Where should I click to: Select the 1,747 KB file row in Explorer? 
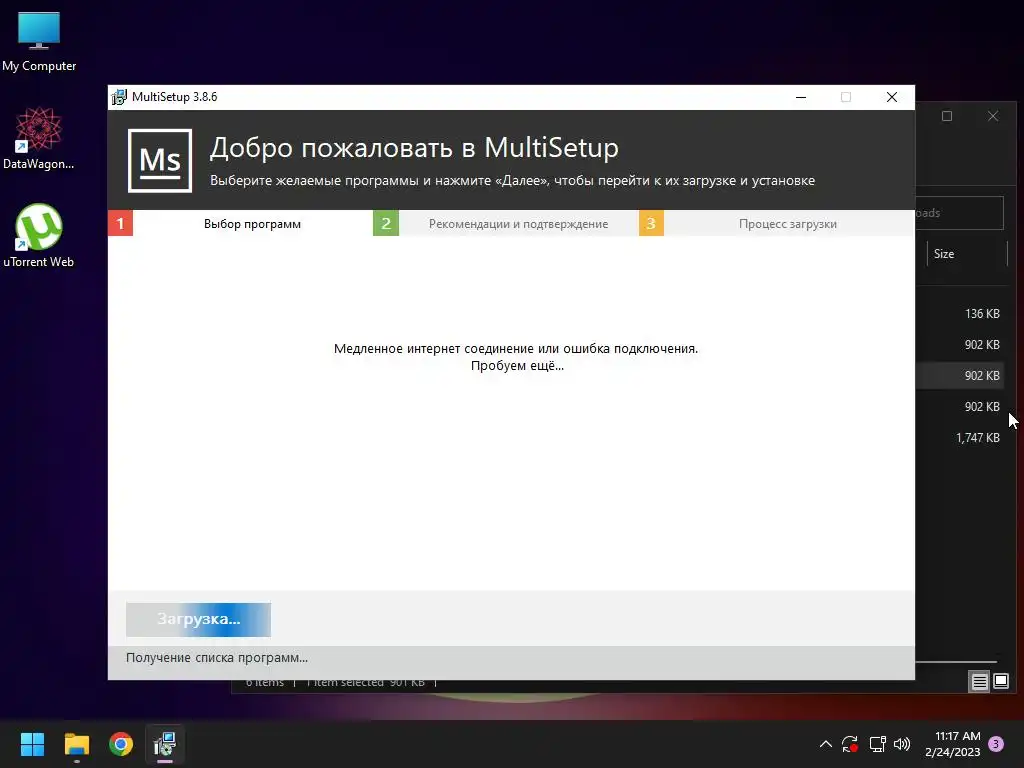coord(960,438)
